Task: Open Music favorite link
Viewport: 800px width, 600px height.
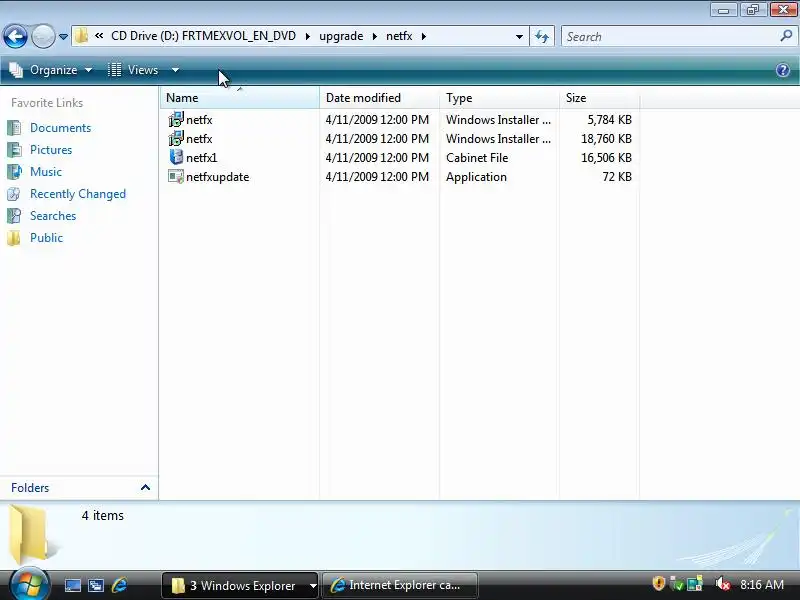Action: [x=46, y=171]
